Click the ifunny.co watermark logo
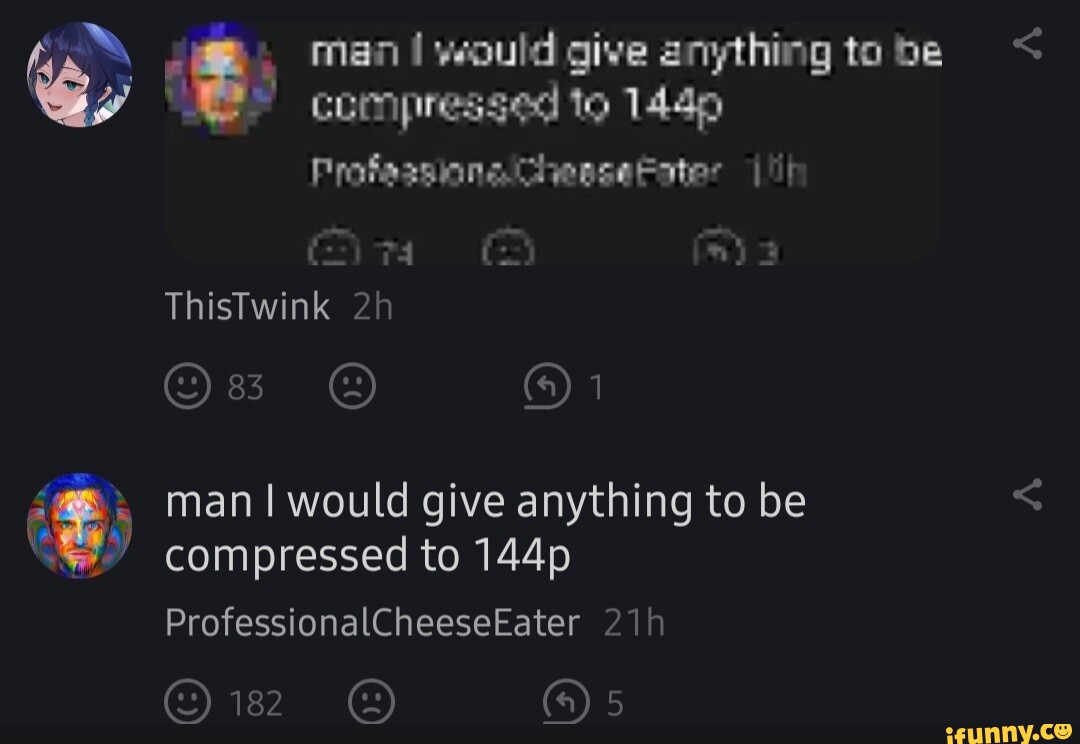 coord(1009,730)
